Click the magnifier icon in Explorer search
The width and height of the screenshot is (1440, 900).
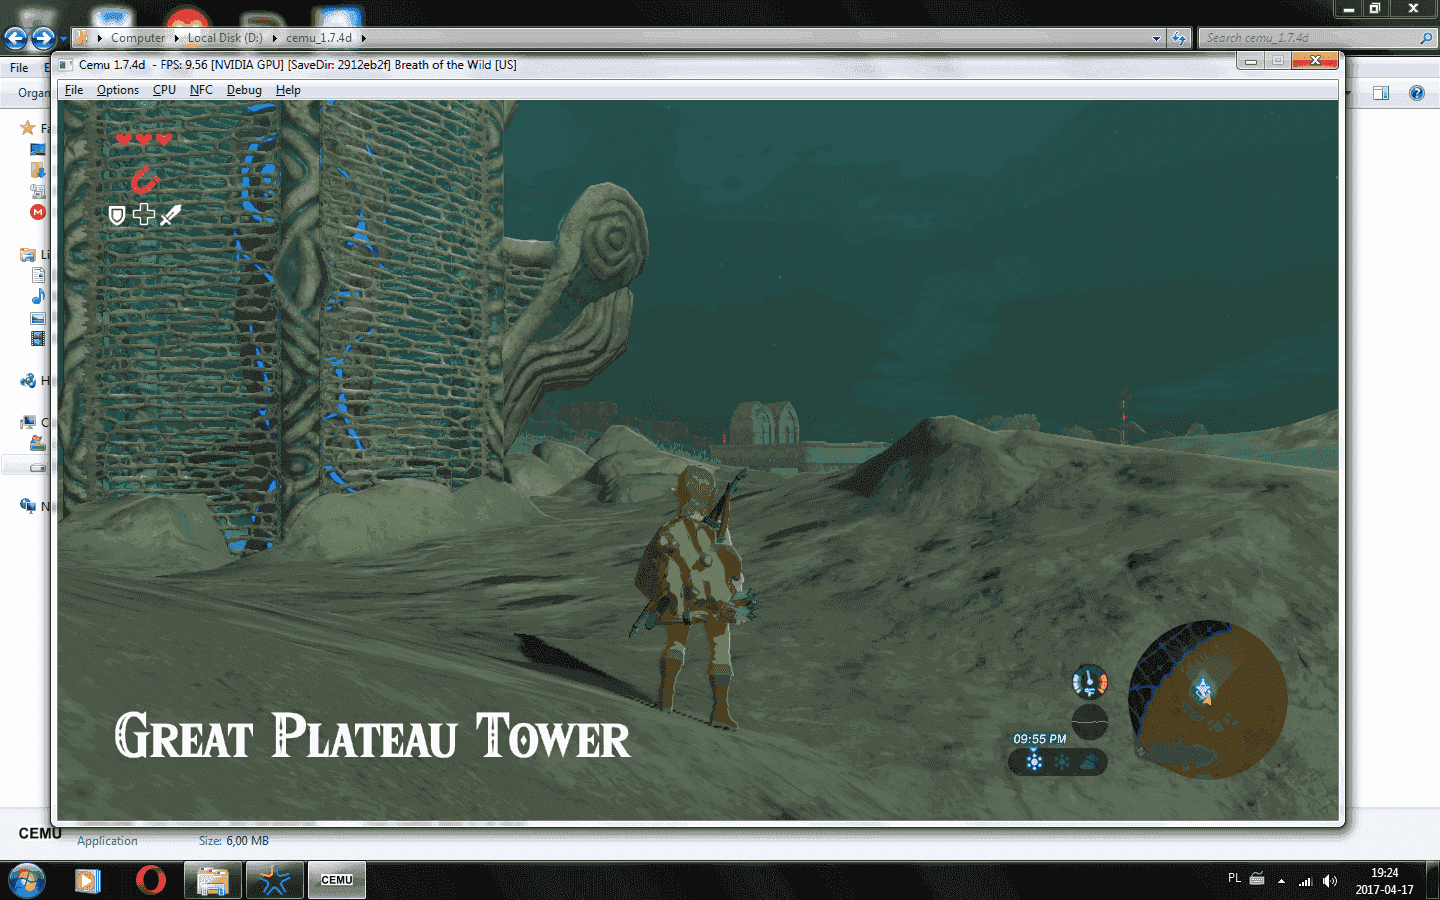pyautogui.click(x=1426, y=38)
